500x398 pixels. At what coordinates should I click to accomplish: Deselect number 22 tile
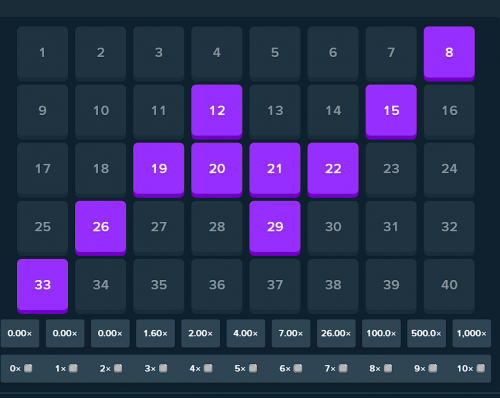[333, 170]
